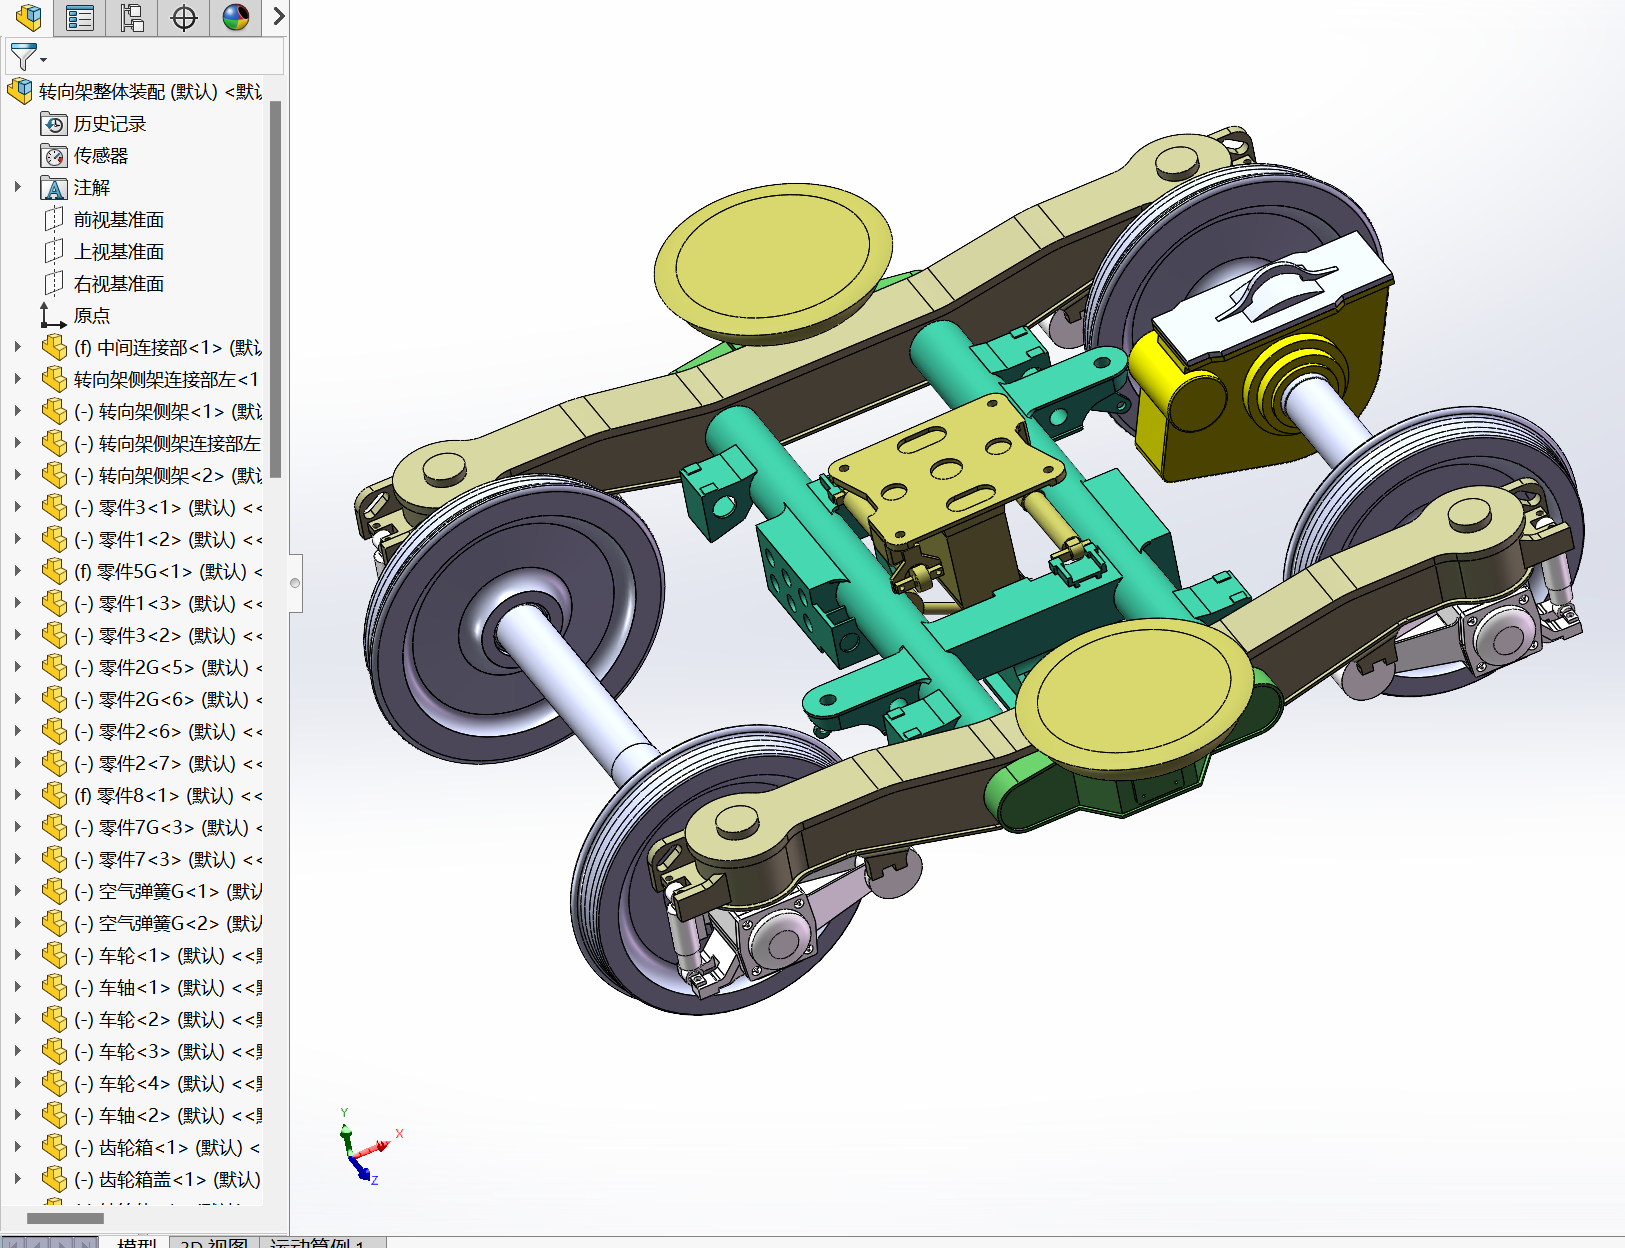Image resolution: width=1625 pixels, height=1248 pixels.
Task: Open the DisplayManager color sphere tab
Action: [236, 17]
